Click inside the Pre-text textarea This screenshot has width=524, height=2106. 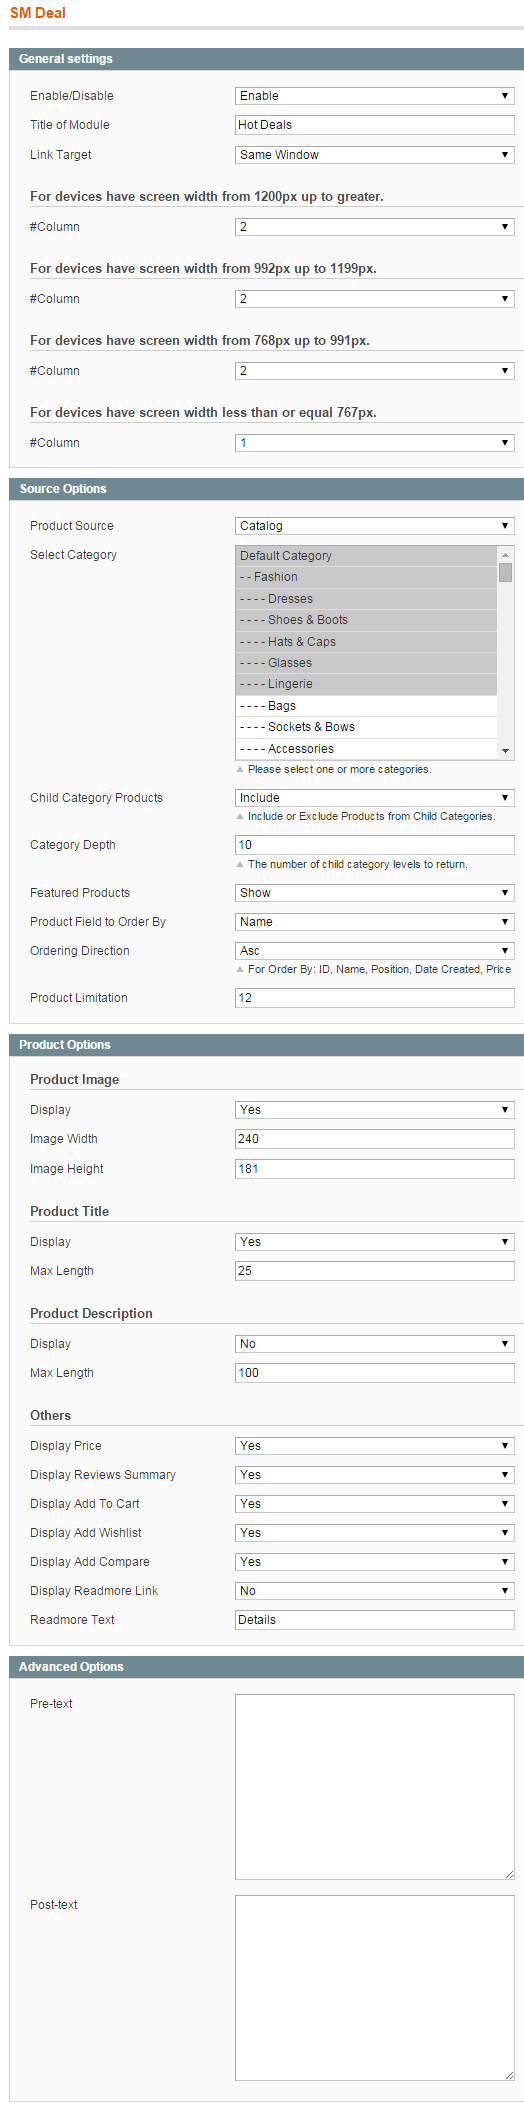point(375,1787)
